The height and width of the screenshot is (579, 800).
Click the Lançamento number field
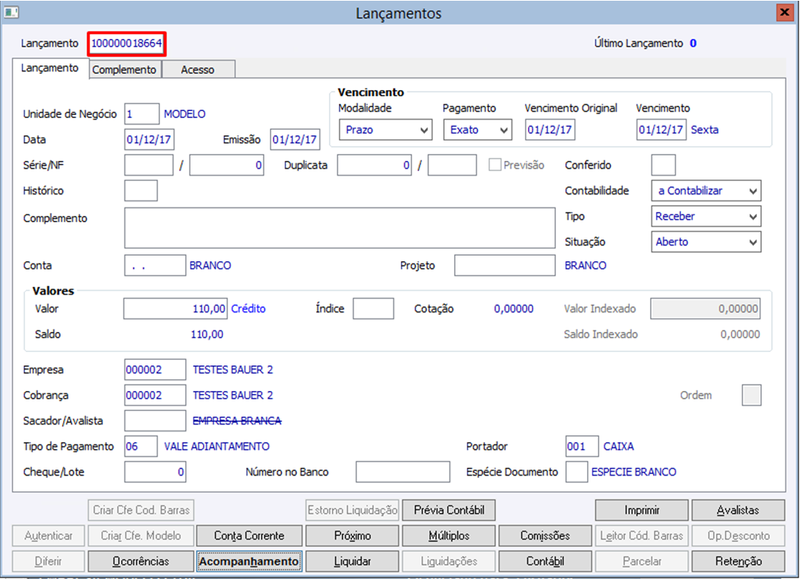pyautogui.click(x=127, y=44)
